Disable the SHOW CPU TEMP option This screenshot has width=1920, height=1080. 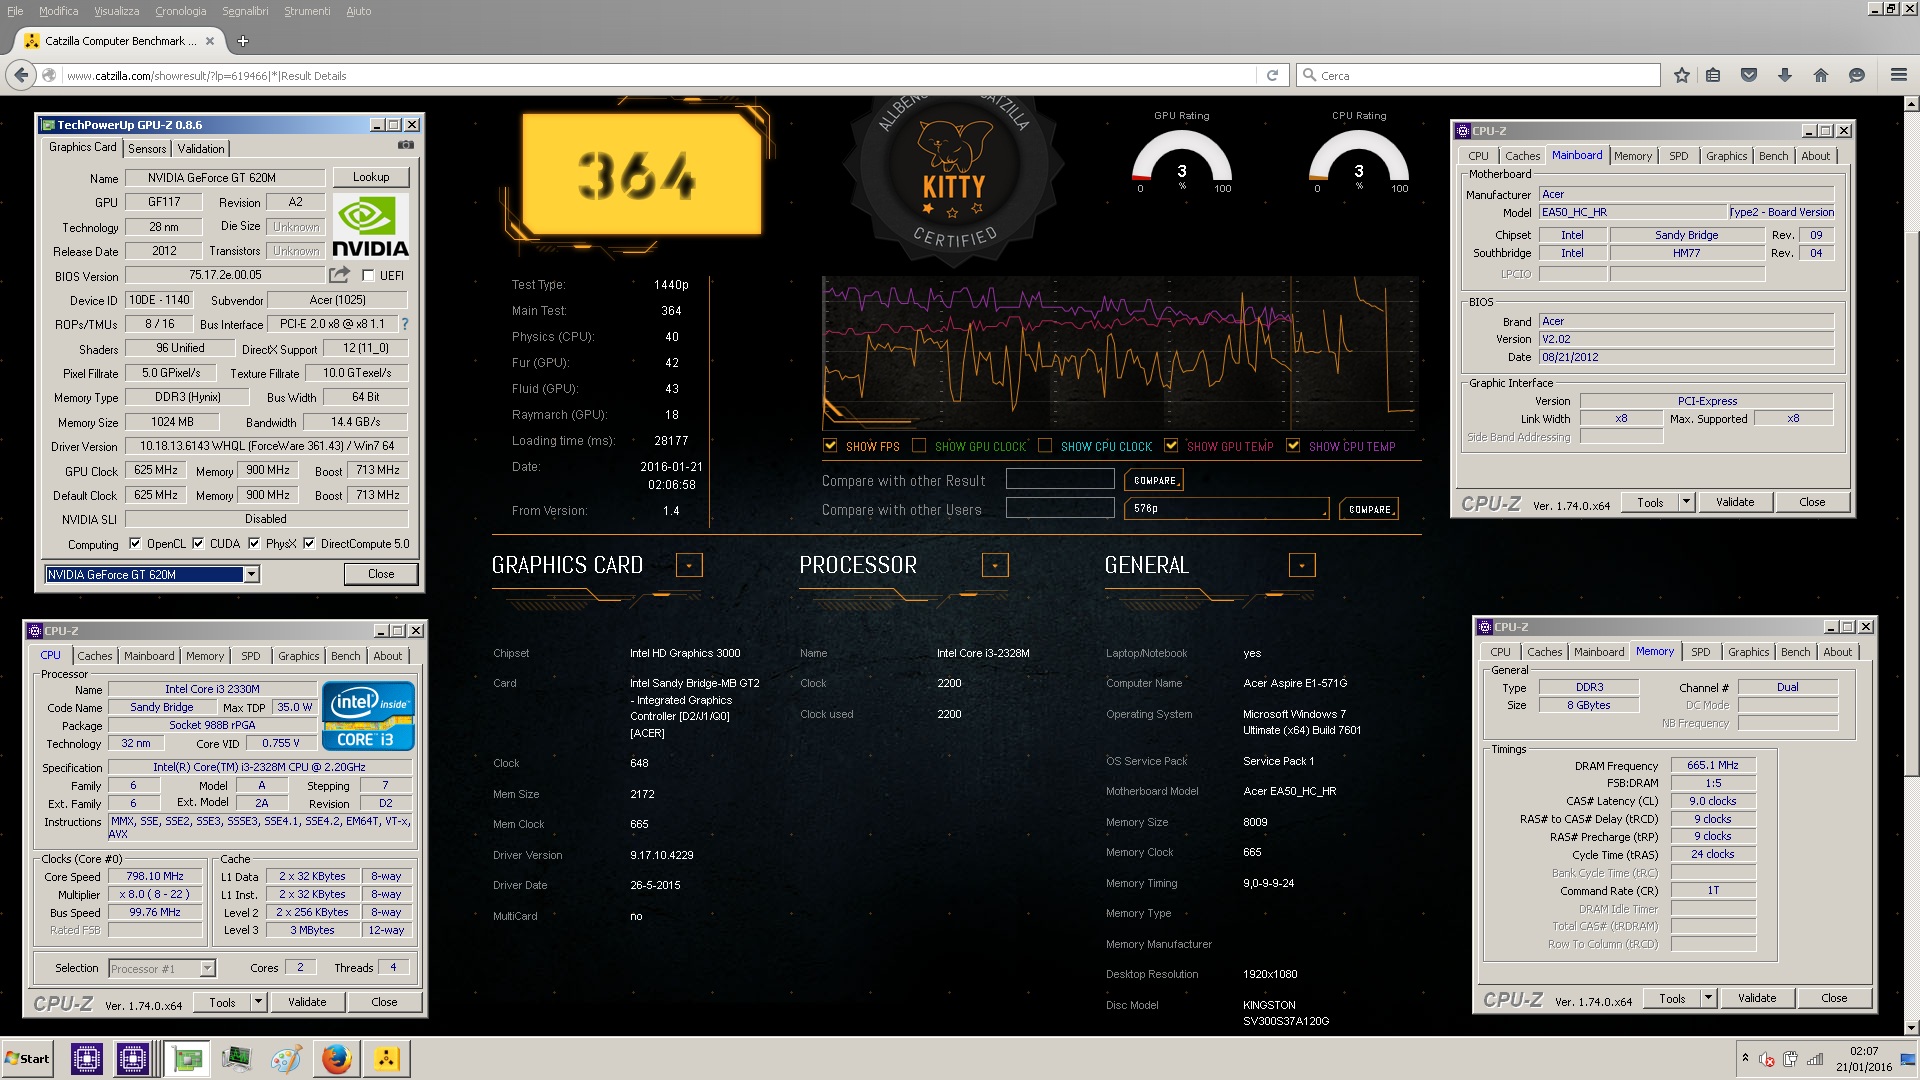pyautogui.click(x=1293, y=446)
